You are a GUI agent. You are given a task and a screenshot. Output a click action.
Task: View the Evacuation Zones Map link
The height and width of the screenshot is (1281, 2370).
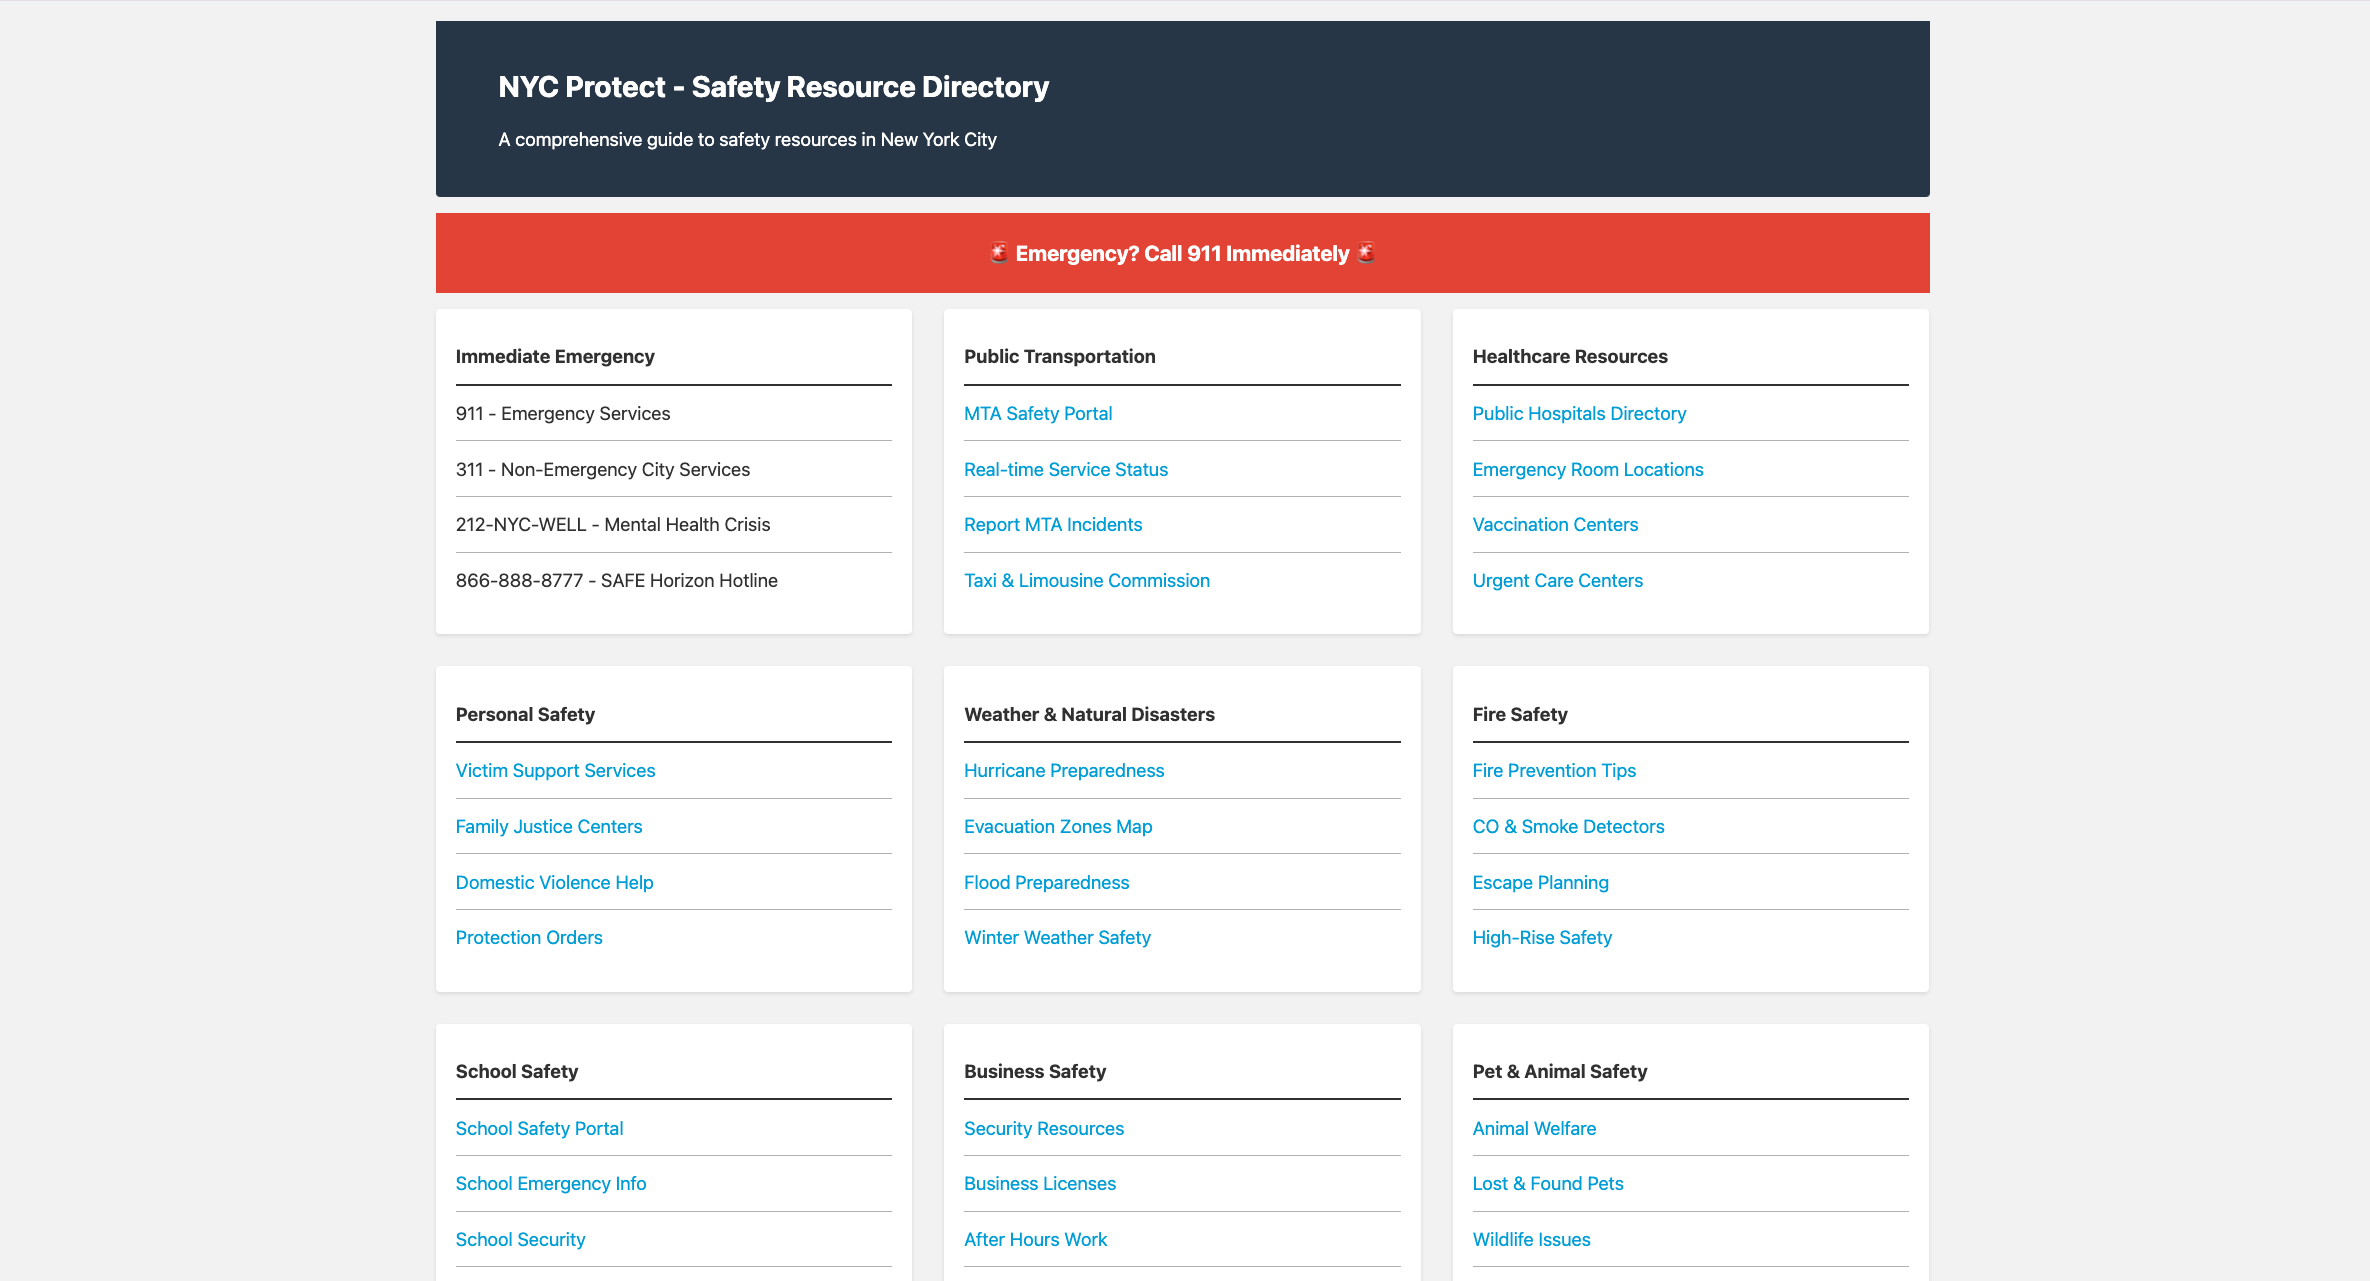[1057, 826]
